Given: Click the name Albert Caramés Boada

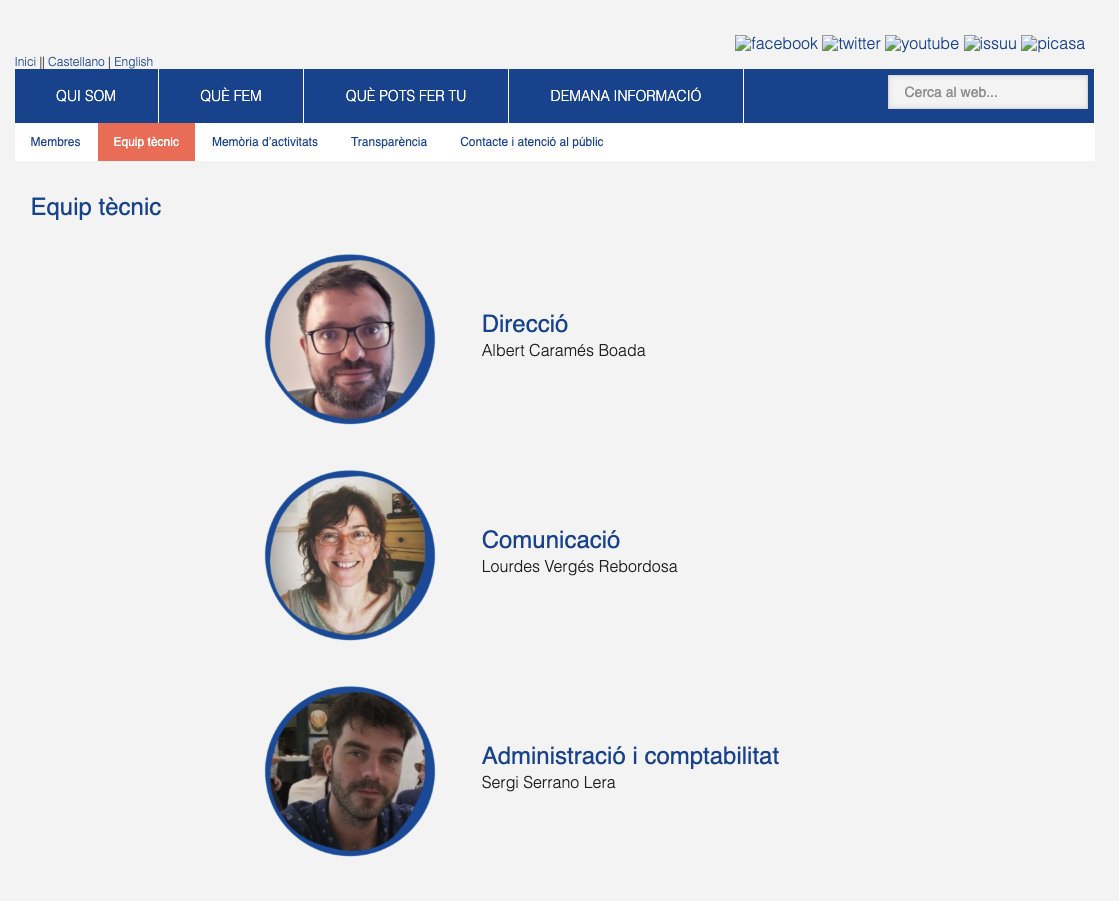Looking at the screenshot, I should point(563,351).
